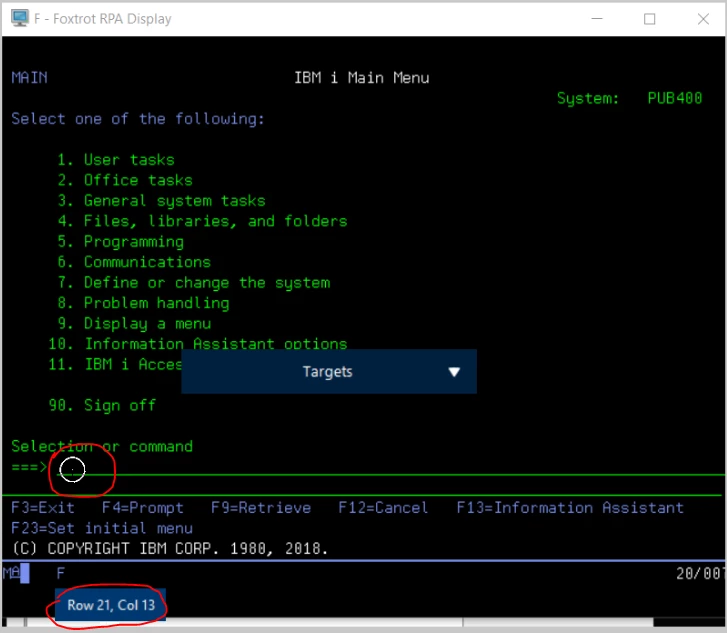This screenshot has width=727, height=633.
Task: Click the Selection or command input line
Action: (389, 468)
